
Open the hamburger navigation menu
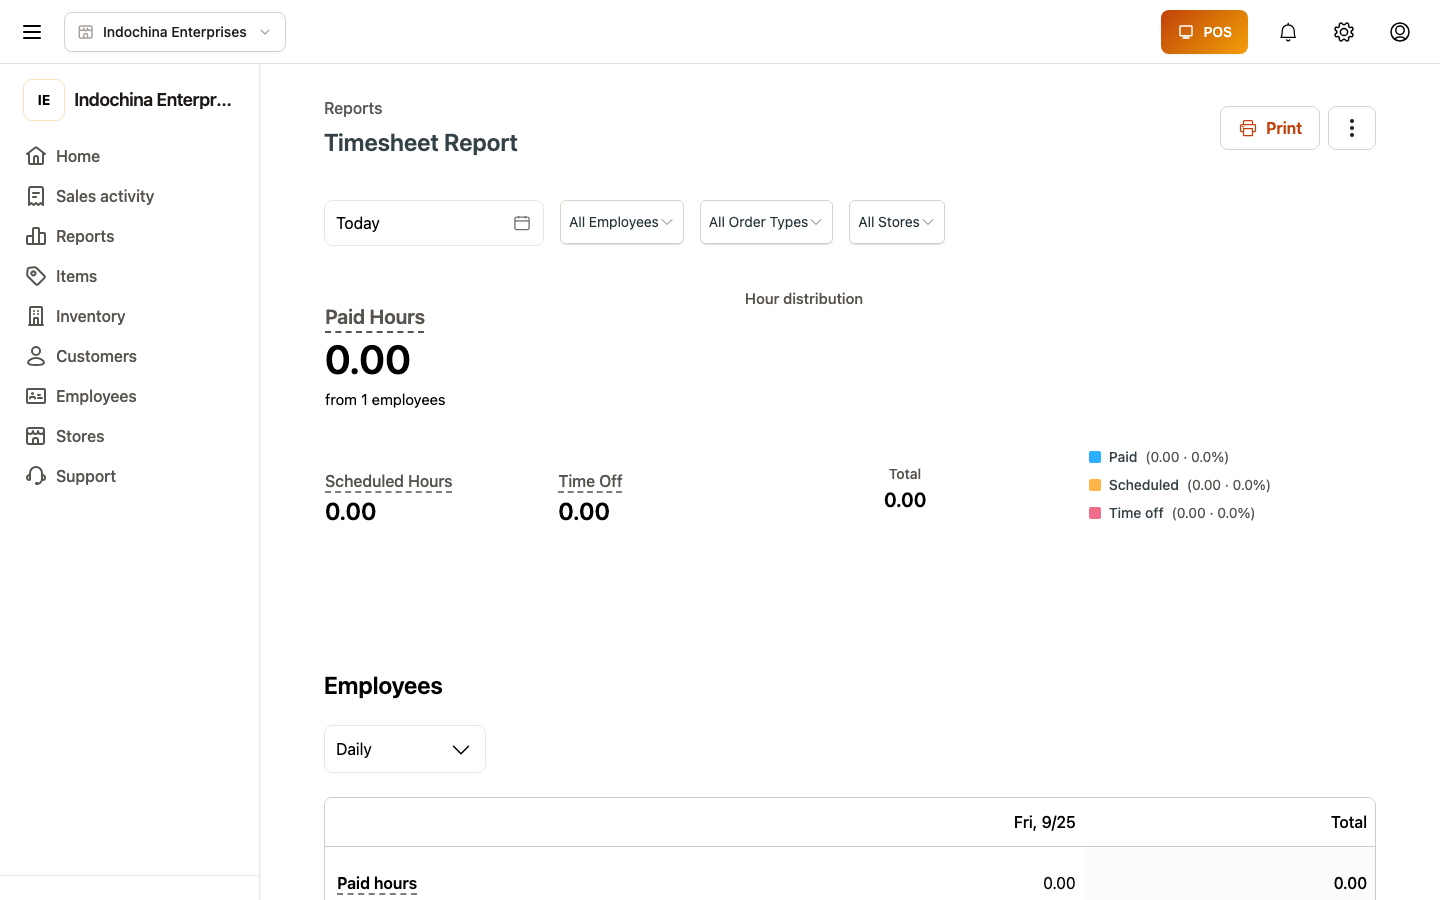[32, 32]
